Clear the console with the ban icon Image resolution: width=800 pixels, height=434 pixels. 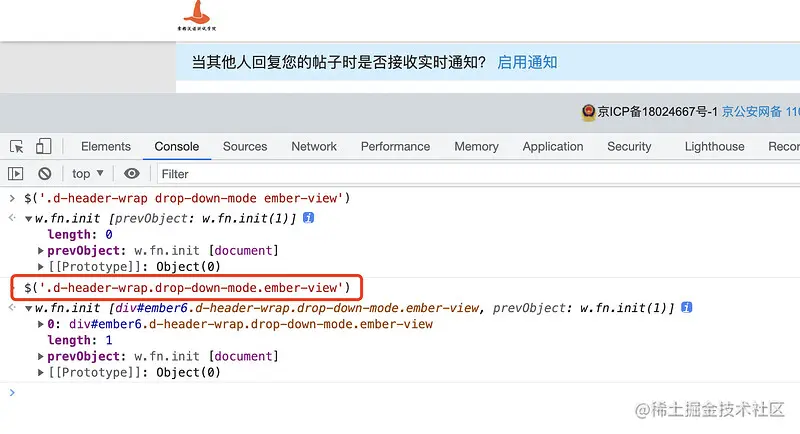pos(44,174)
